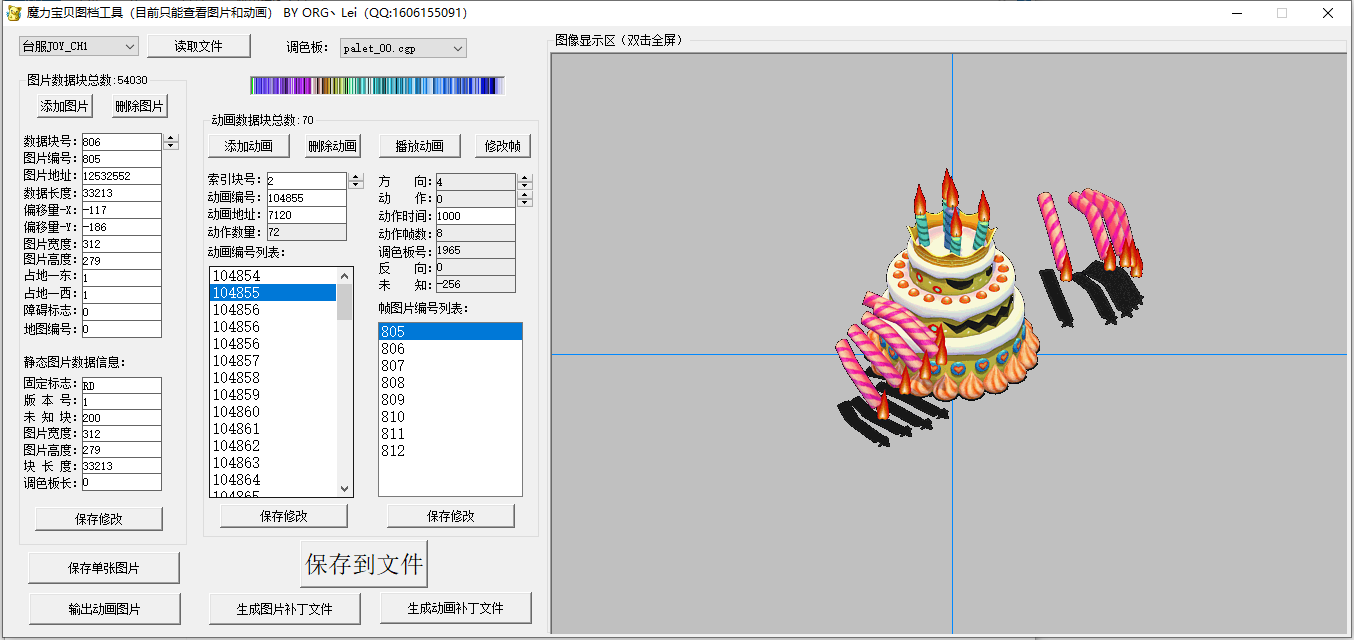
Task: Select animation 104855 in the list
Action: [x=273, y=293]
